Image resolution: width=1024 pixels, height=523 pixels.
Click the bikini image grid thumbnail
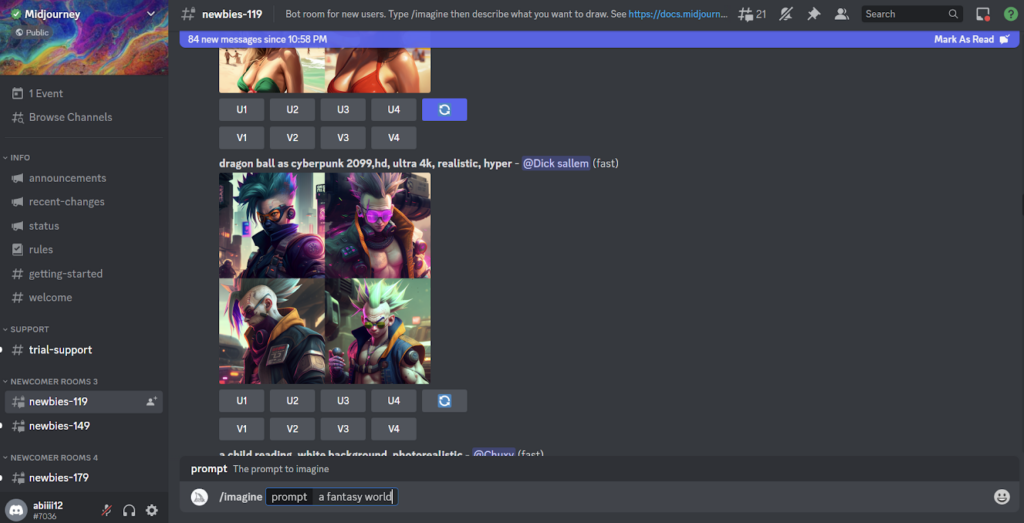pos(325,71)
